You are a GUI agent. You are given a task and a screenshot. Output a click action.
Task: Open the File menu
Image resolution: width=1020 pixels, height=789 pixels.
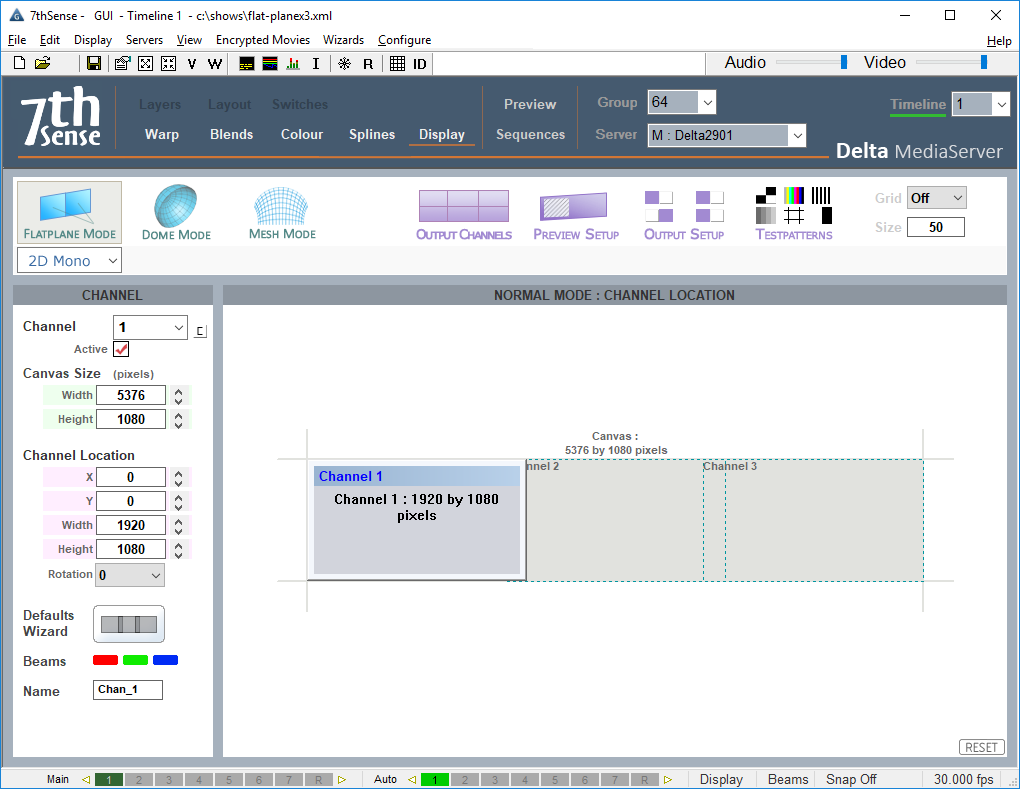coord(17,40)
